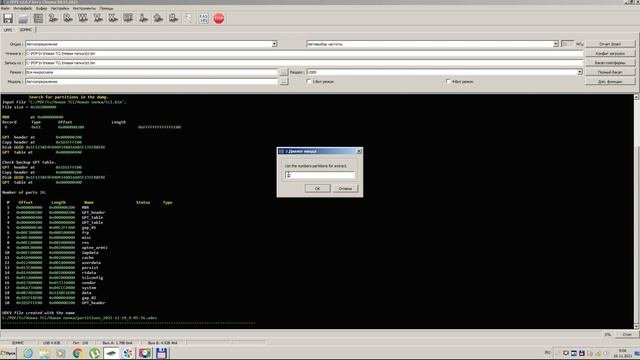
Task: Click the chip icon right of list icon
Action: tap(53, 18)
